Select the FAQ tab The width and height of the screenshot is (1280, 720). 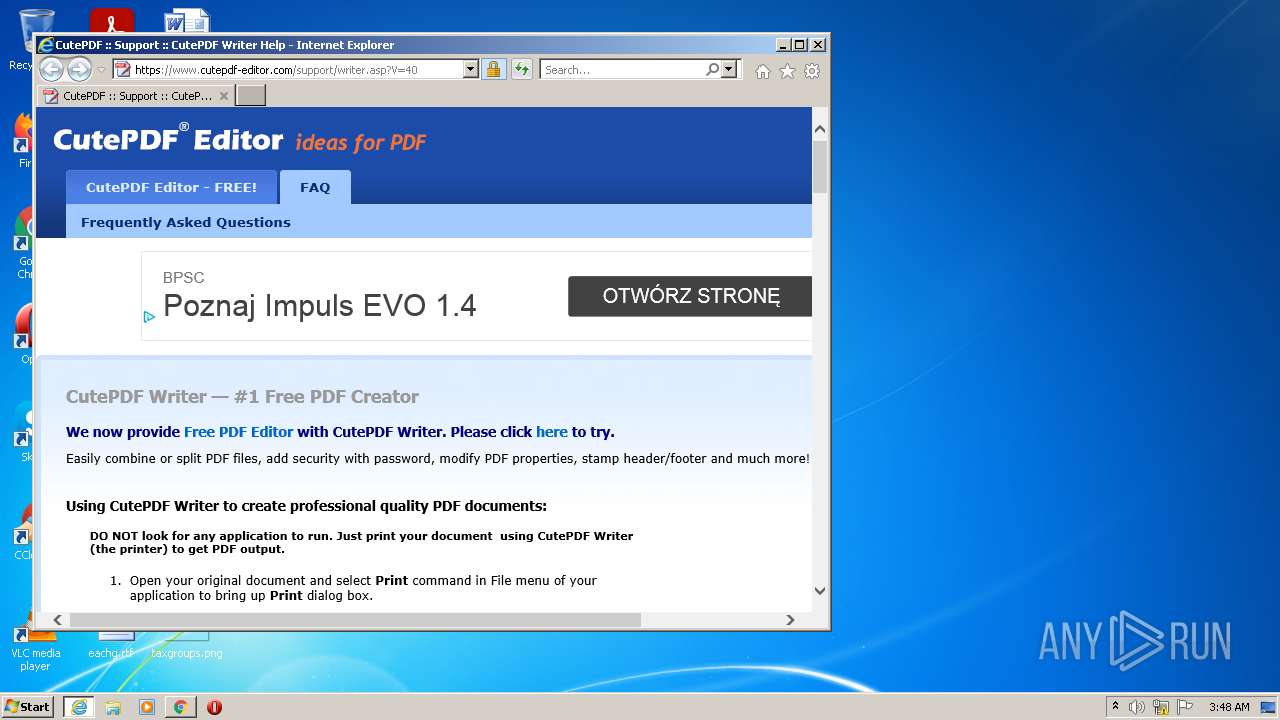click(x=315, y=187)
